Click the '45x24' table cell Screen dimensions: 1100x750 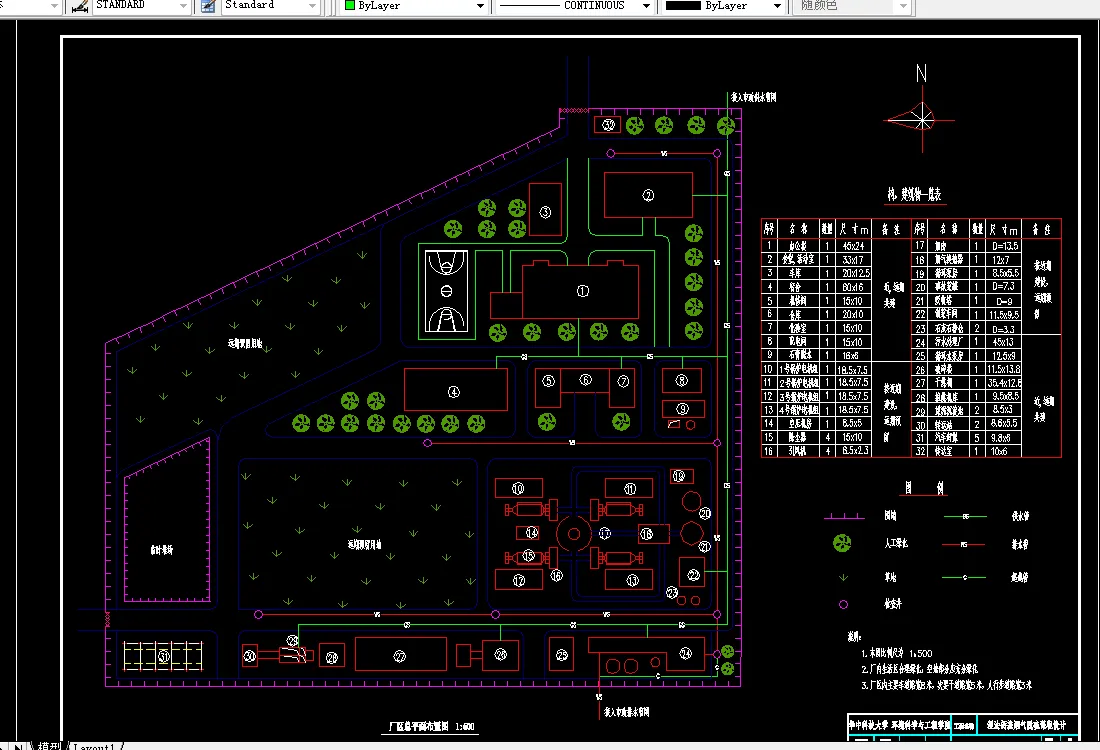pyautogui.click(x=853, y=246)
